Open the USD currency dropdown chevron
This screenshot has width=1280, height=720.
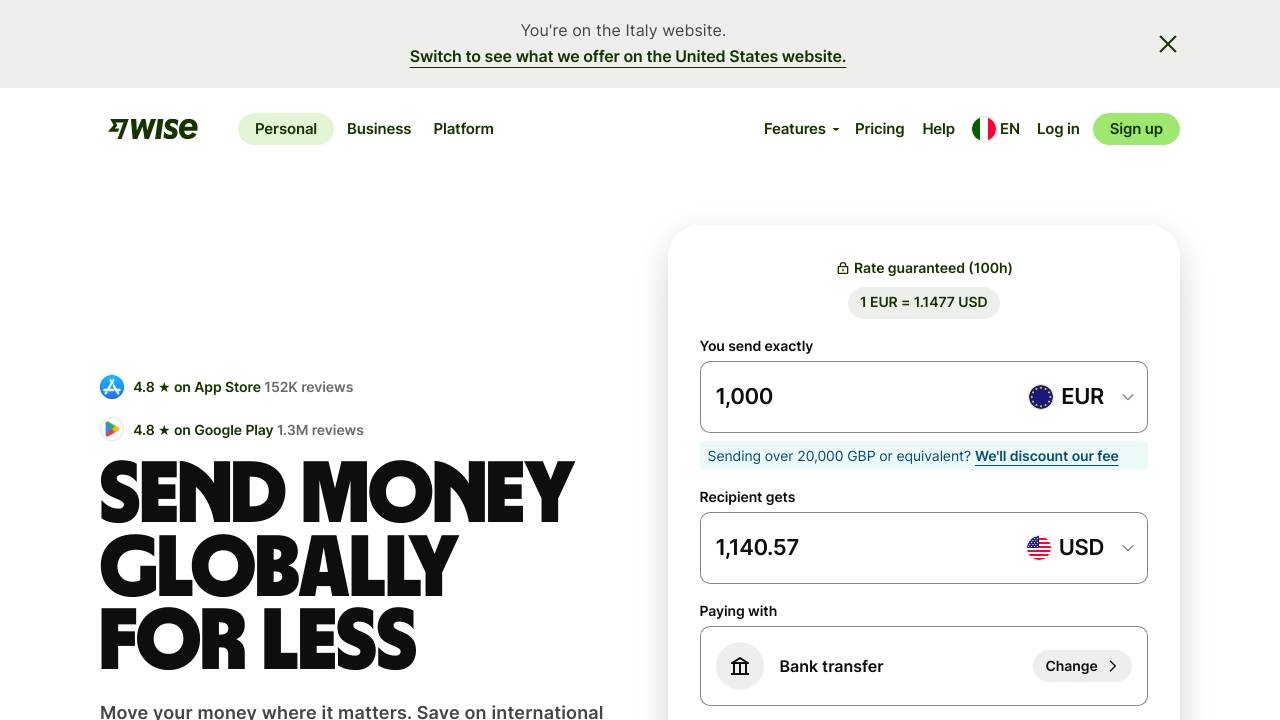point(1128,548)
